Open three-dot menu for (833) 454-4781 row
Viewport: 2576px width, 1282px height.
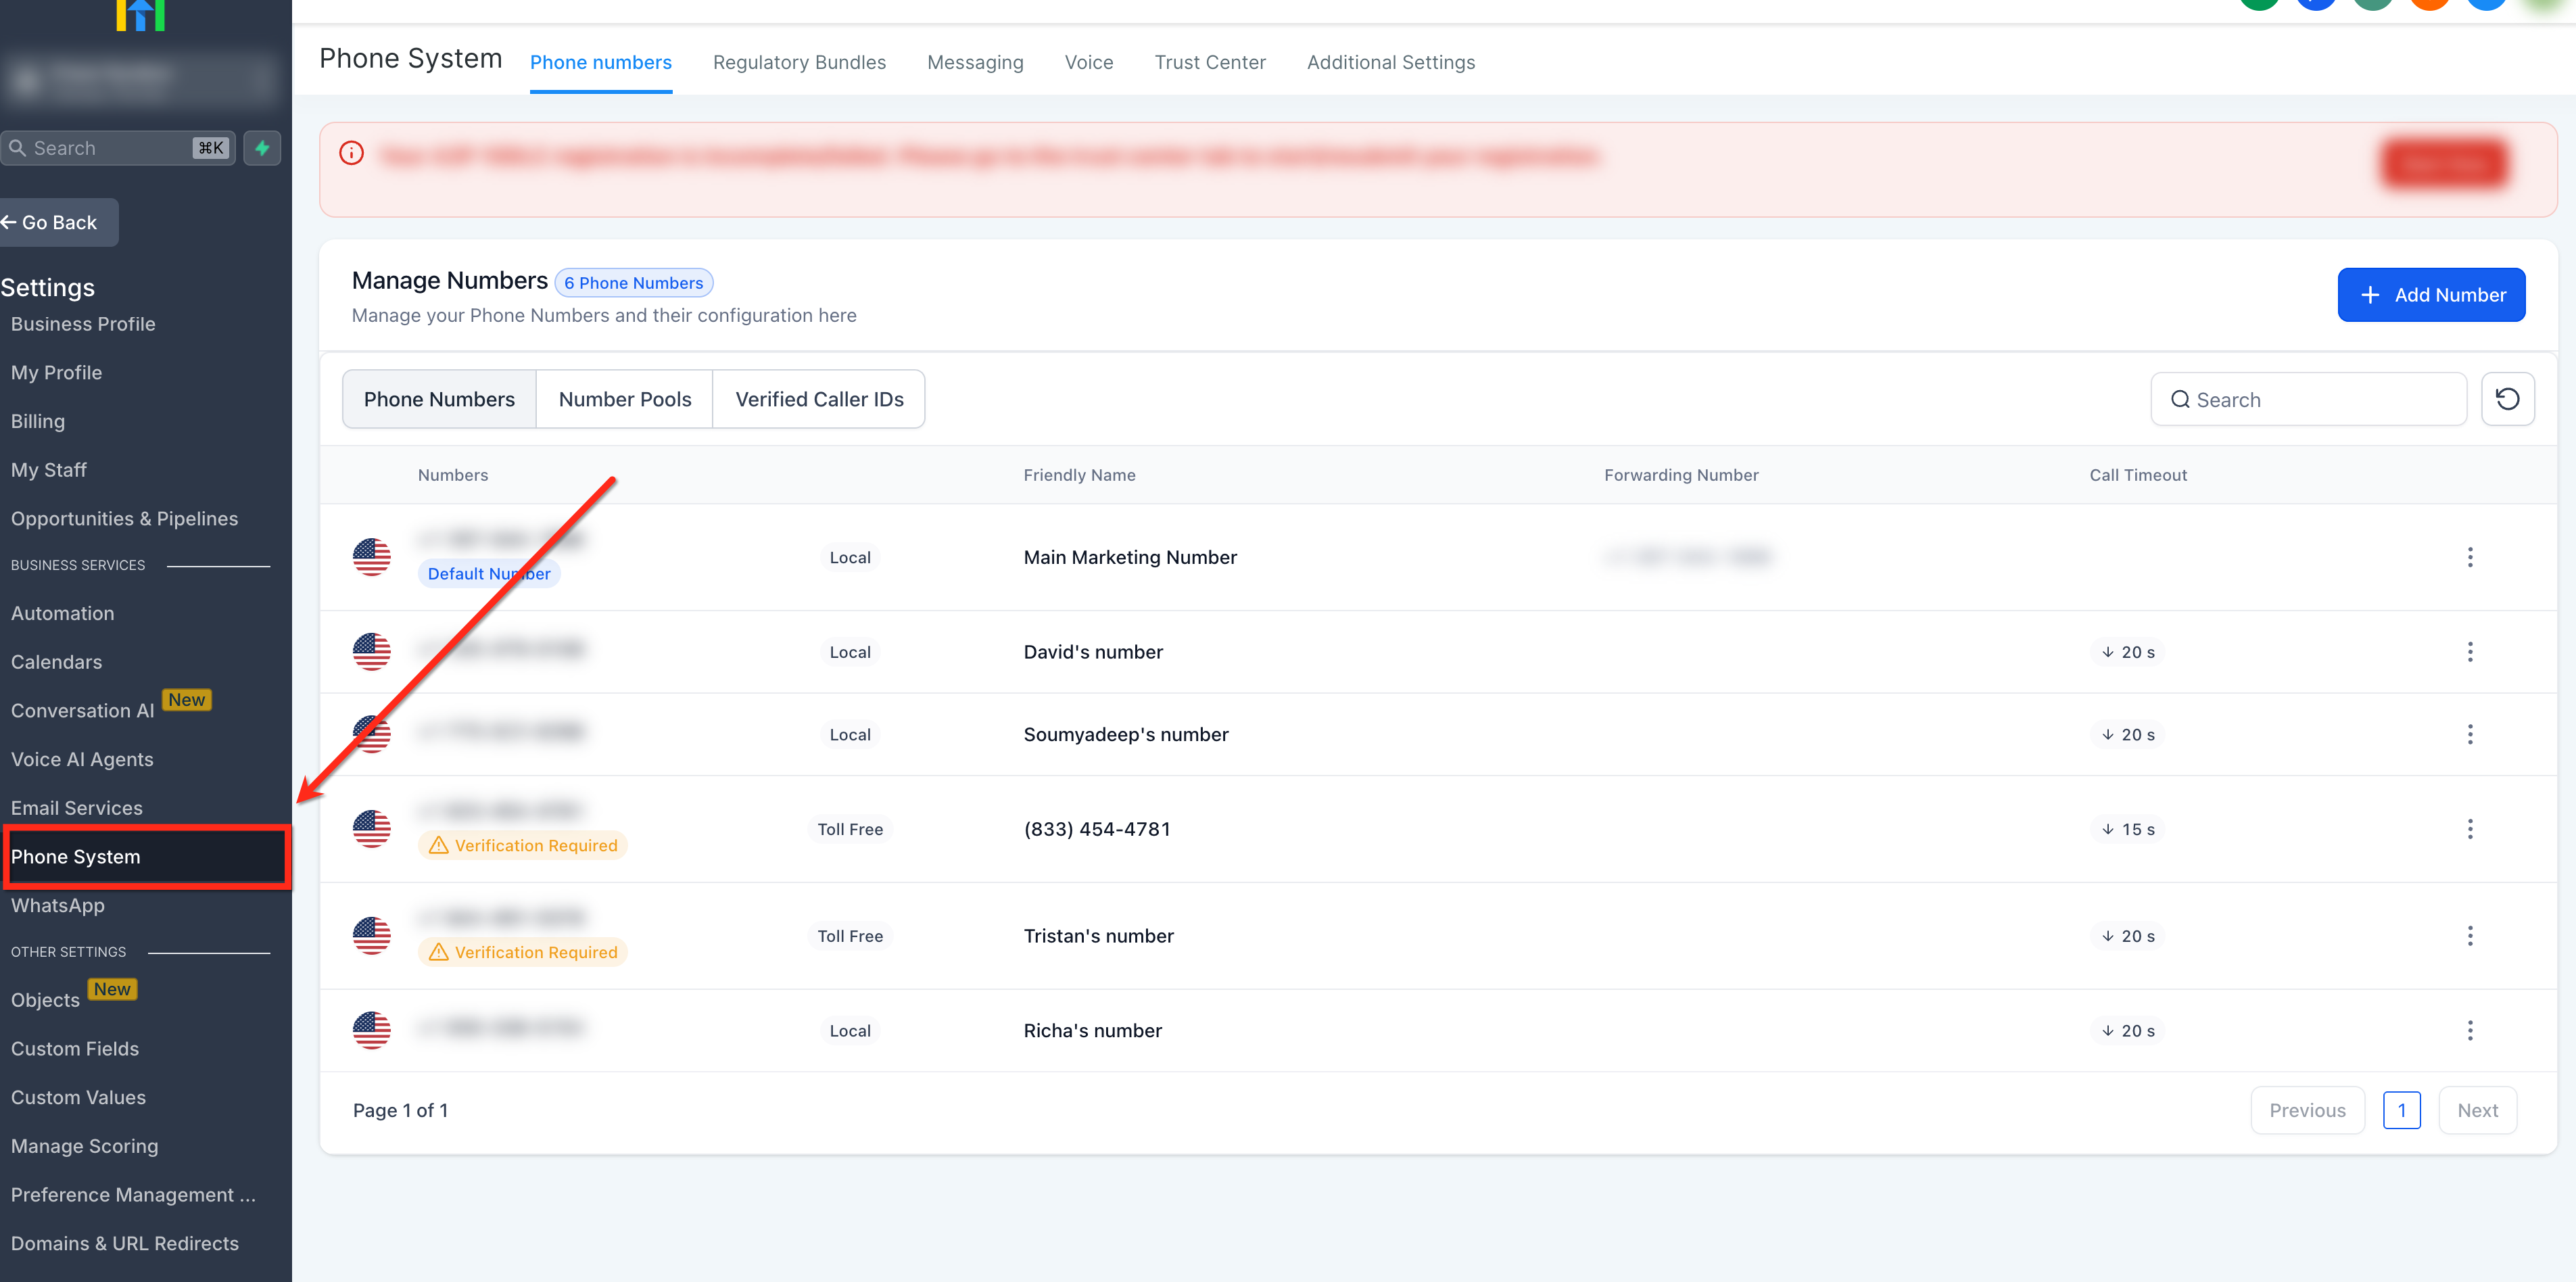pos(2469,829)
